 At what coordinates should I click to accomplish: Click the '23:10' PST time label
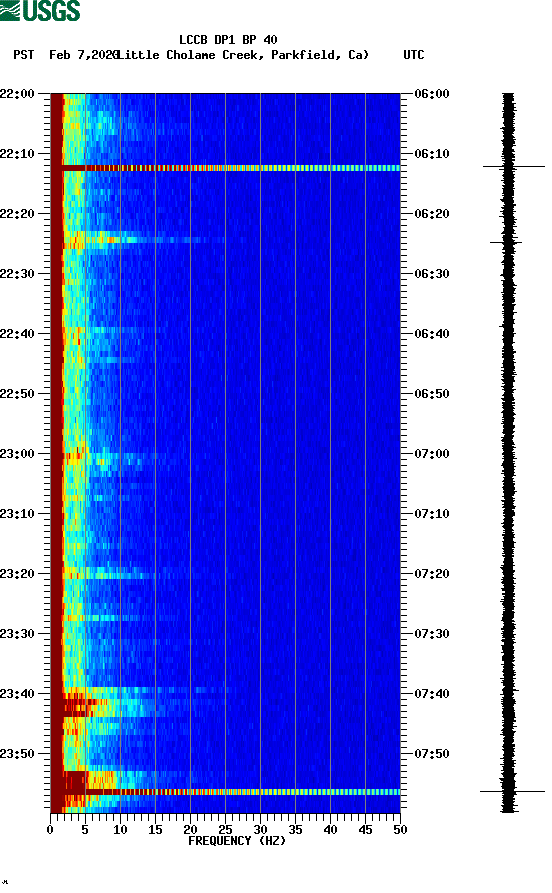(17, 514)
